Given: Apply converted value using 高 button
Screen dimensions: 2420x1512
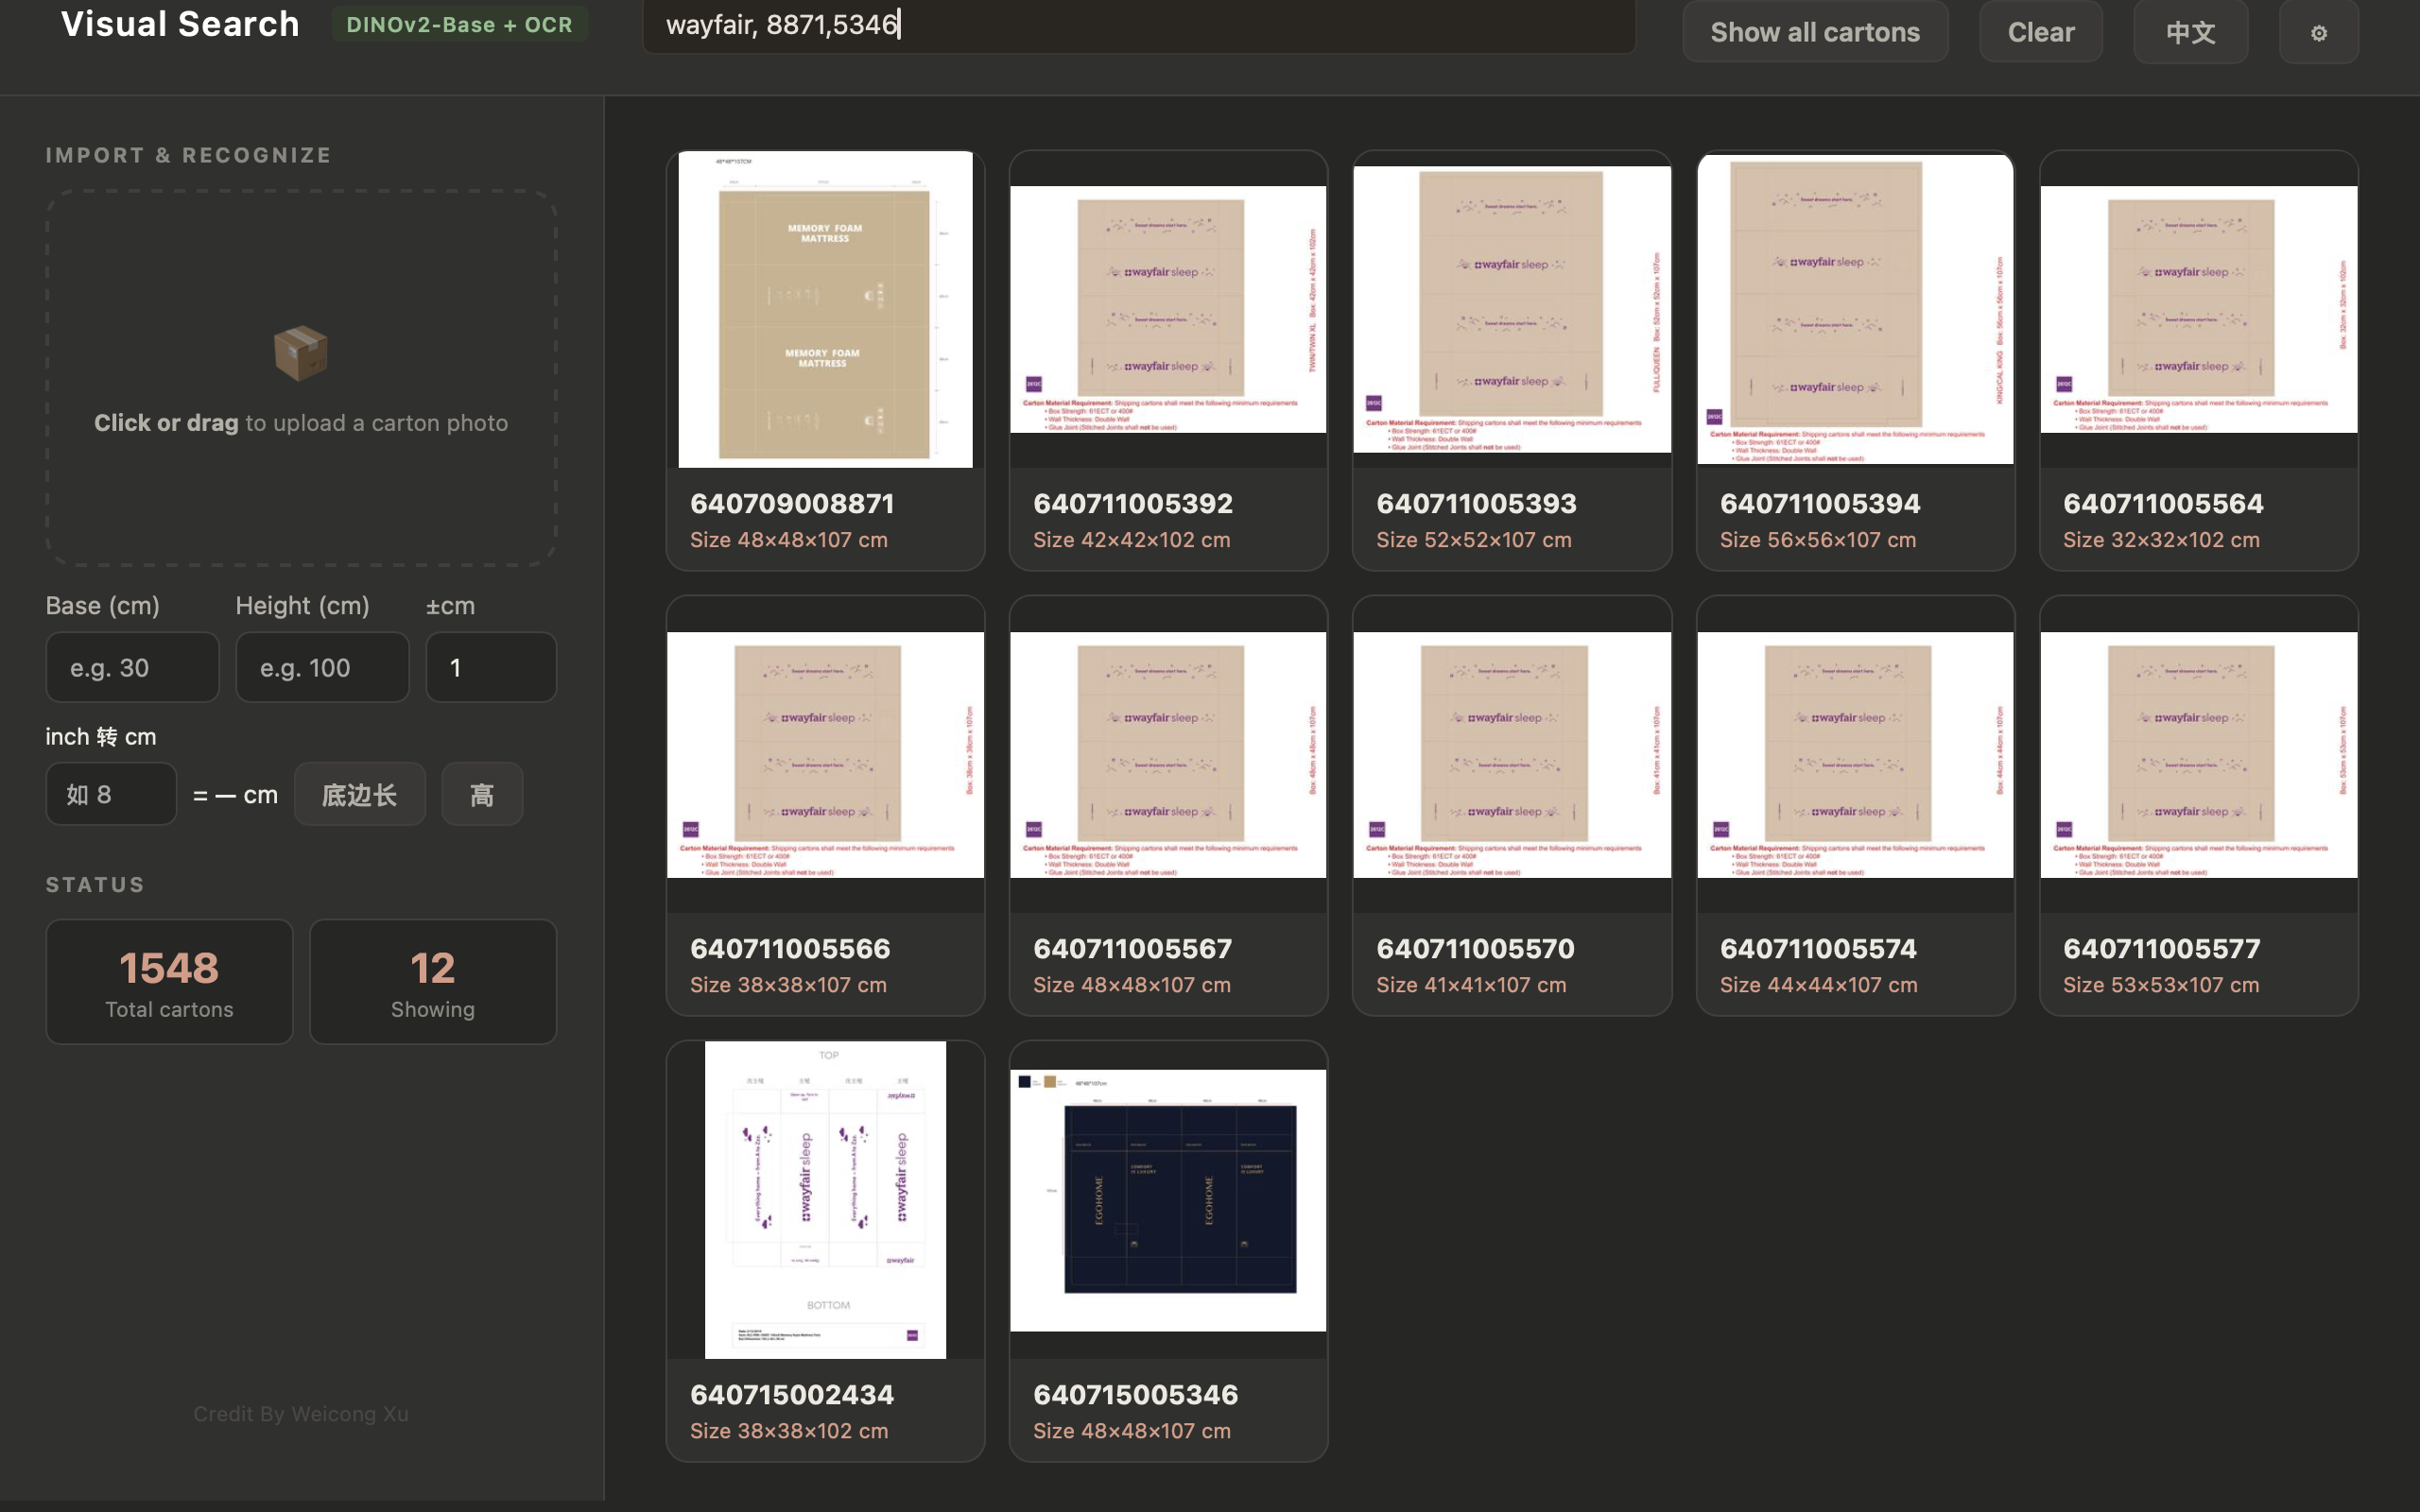Looking at the screenshot, I should click(482, 794).
